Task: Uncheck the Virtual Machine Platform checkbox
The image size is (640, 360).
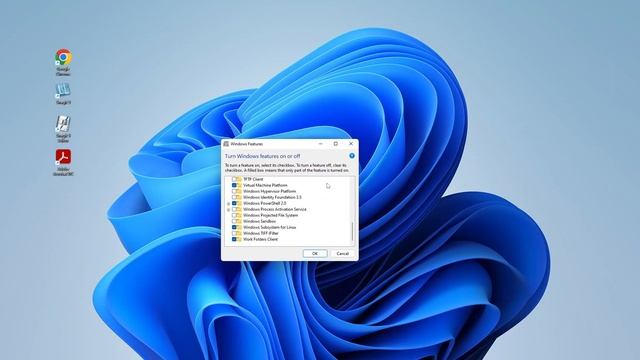Action: click(234, 185)
